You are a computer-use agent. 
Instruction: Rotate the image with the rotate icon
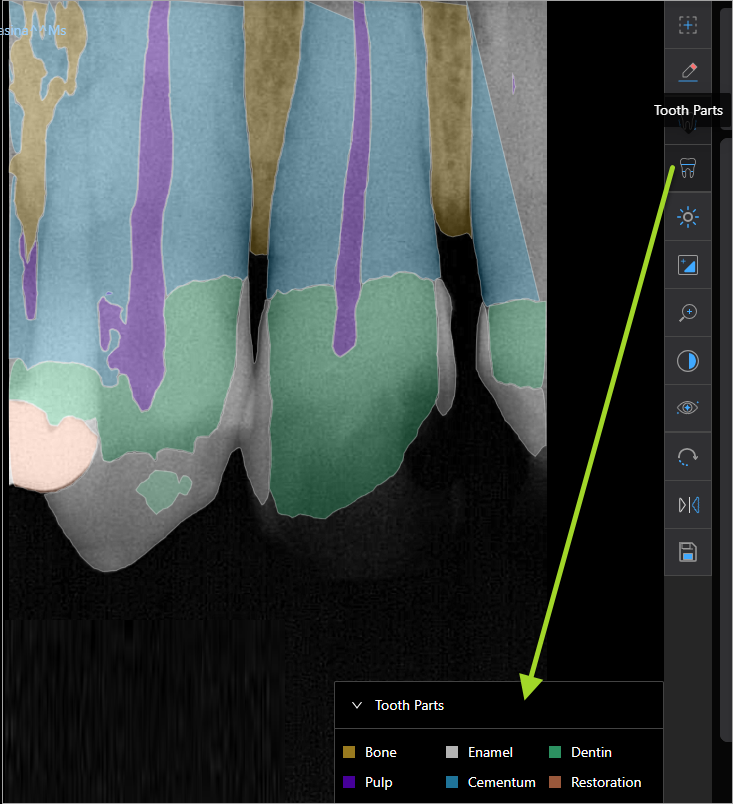[688, 457]
